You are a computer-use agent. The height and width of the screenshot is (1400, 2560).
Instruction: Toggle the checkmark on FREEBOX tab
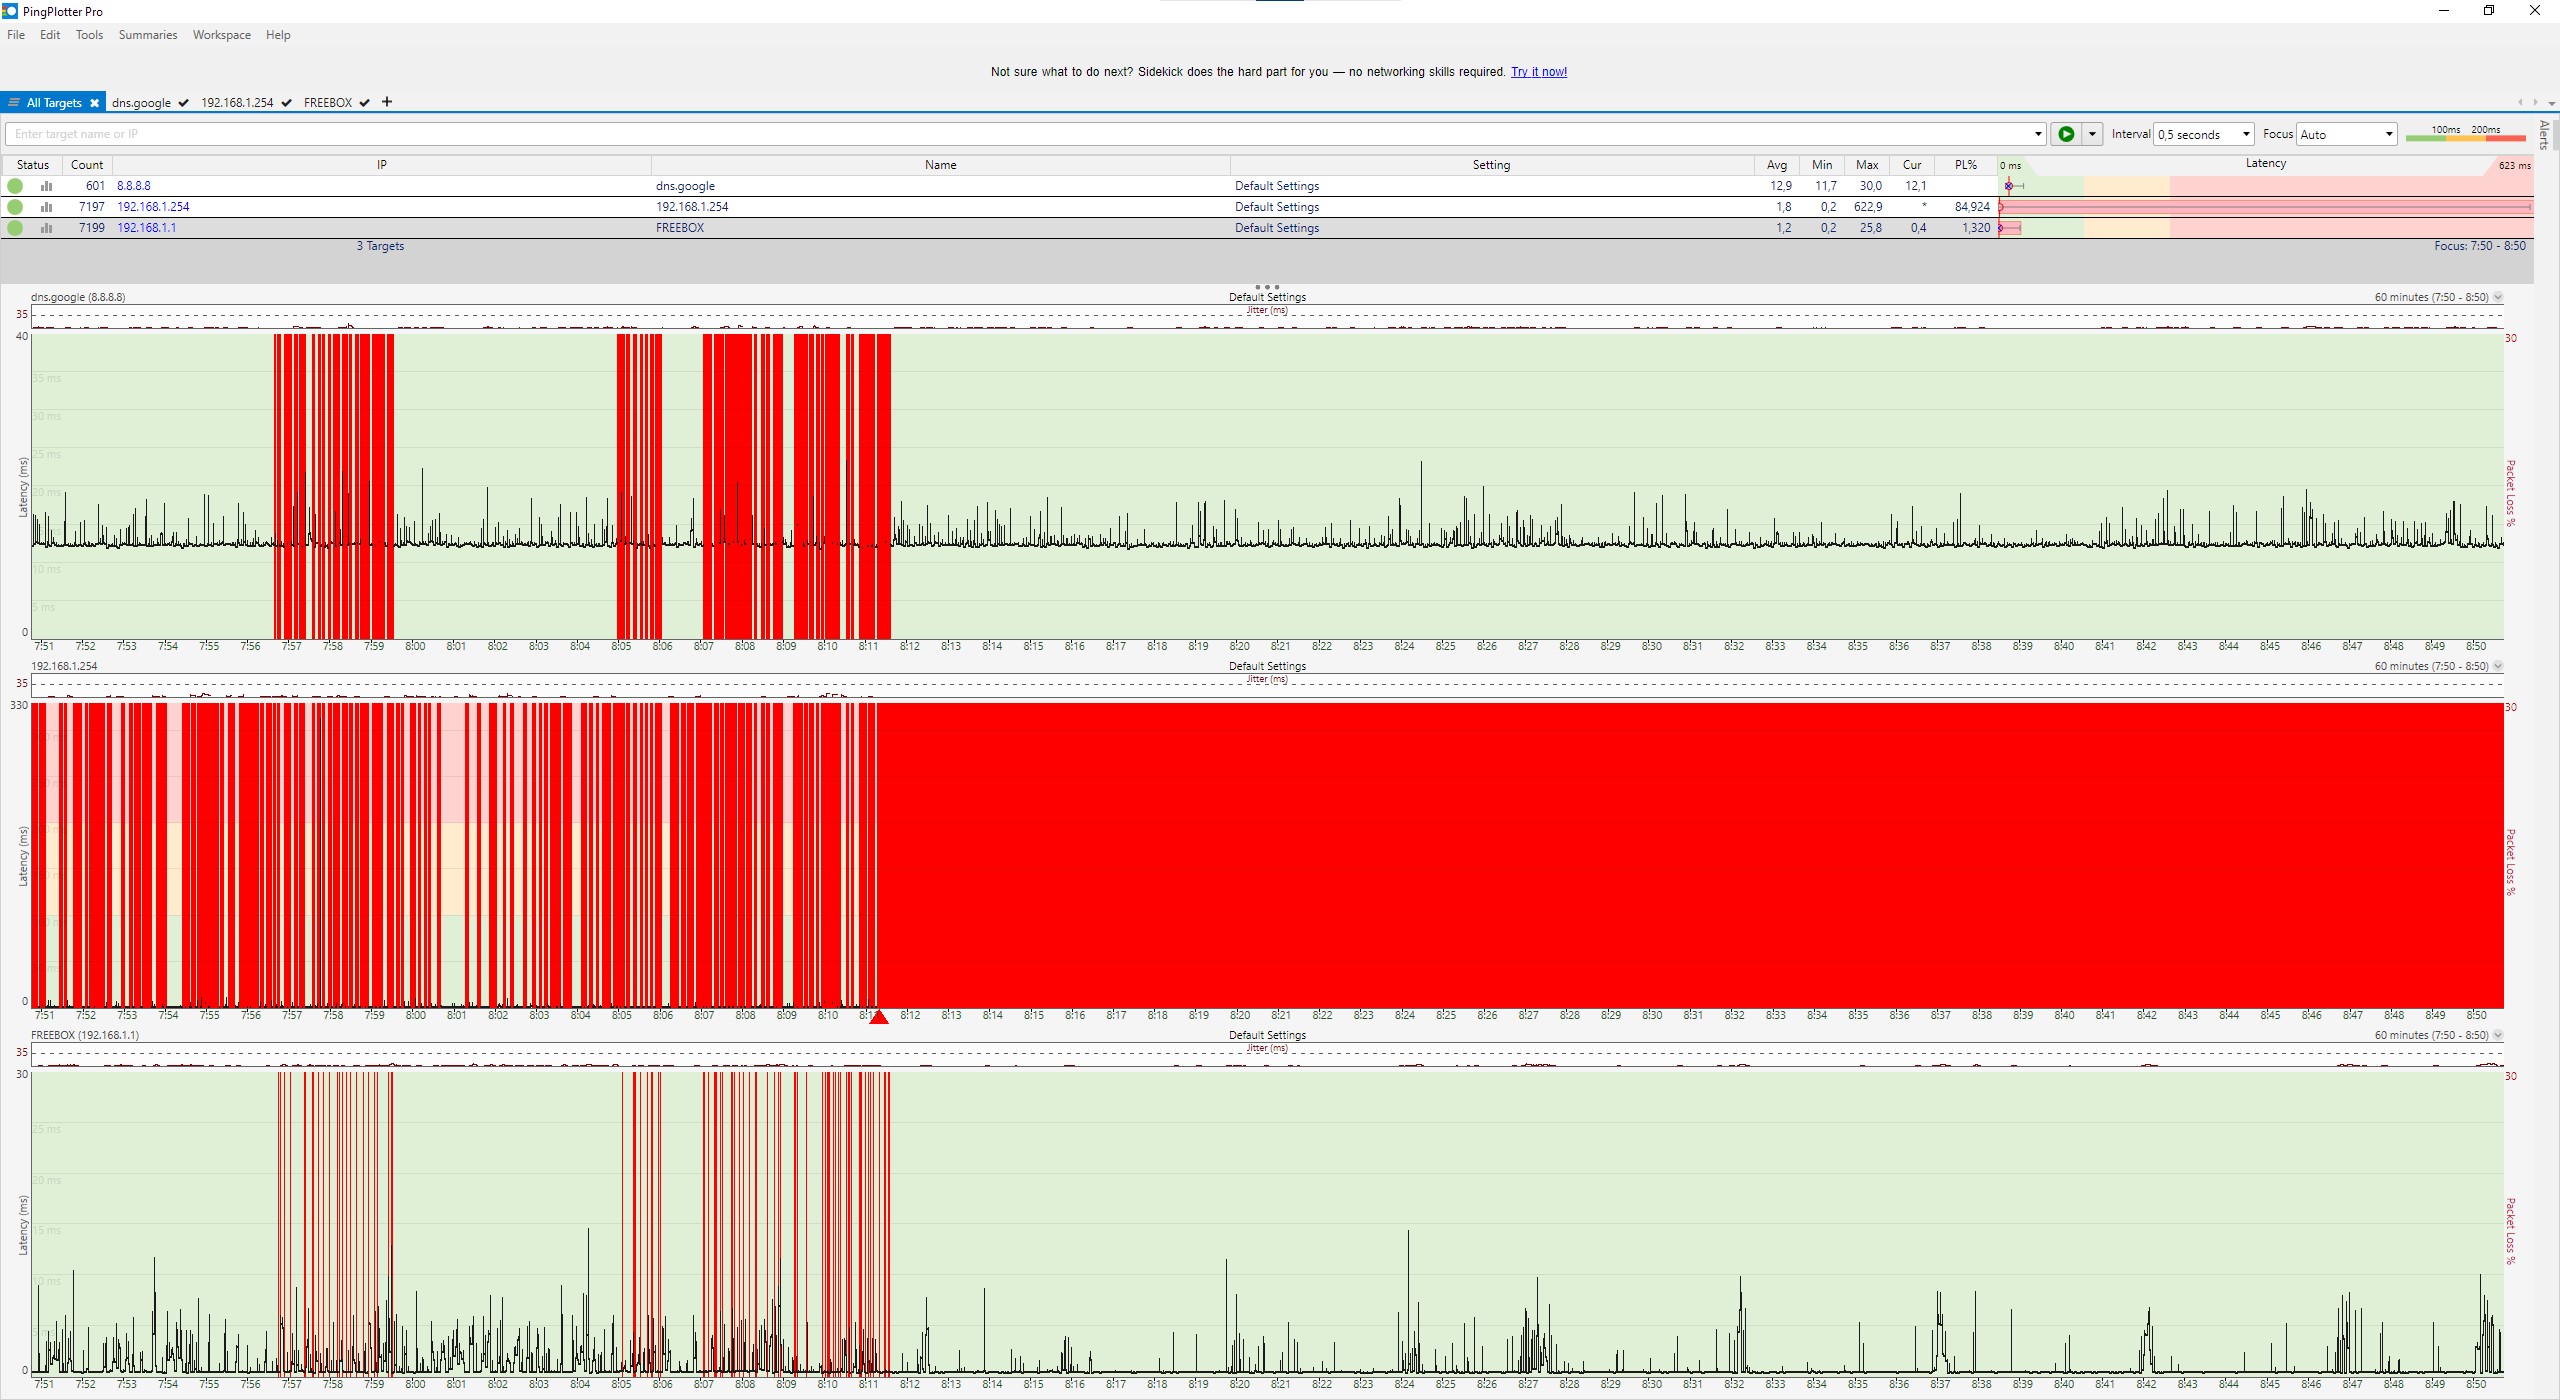click(365, 103)
